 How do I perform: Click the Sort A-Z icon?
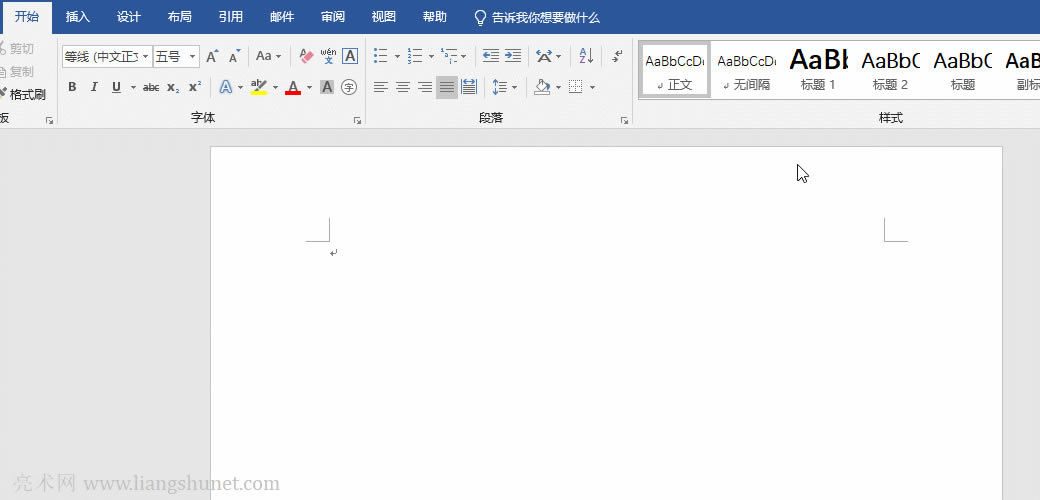587,57
